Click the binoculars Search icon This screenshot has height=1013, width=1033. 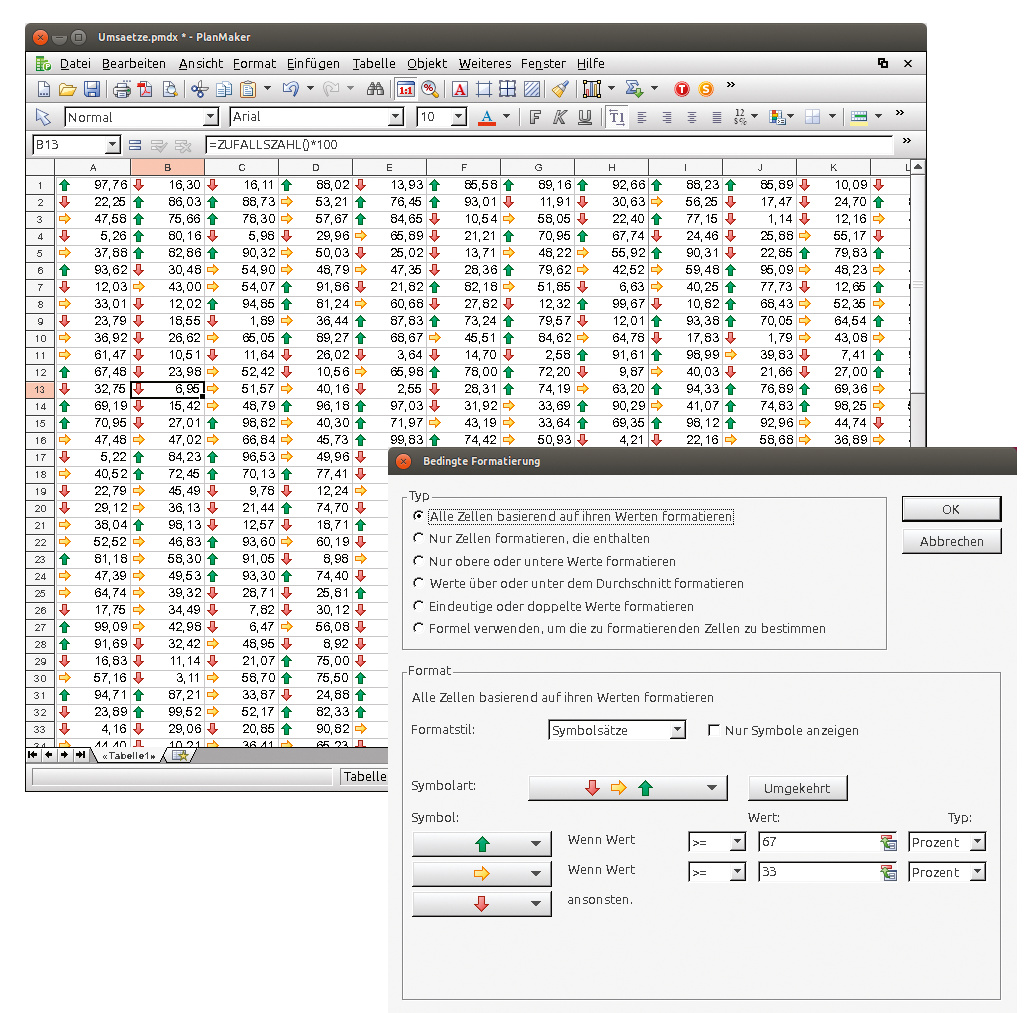coord(375,89)
